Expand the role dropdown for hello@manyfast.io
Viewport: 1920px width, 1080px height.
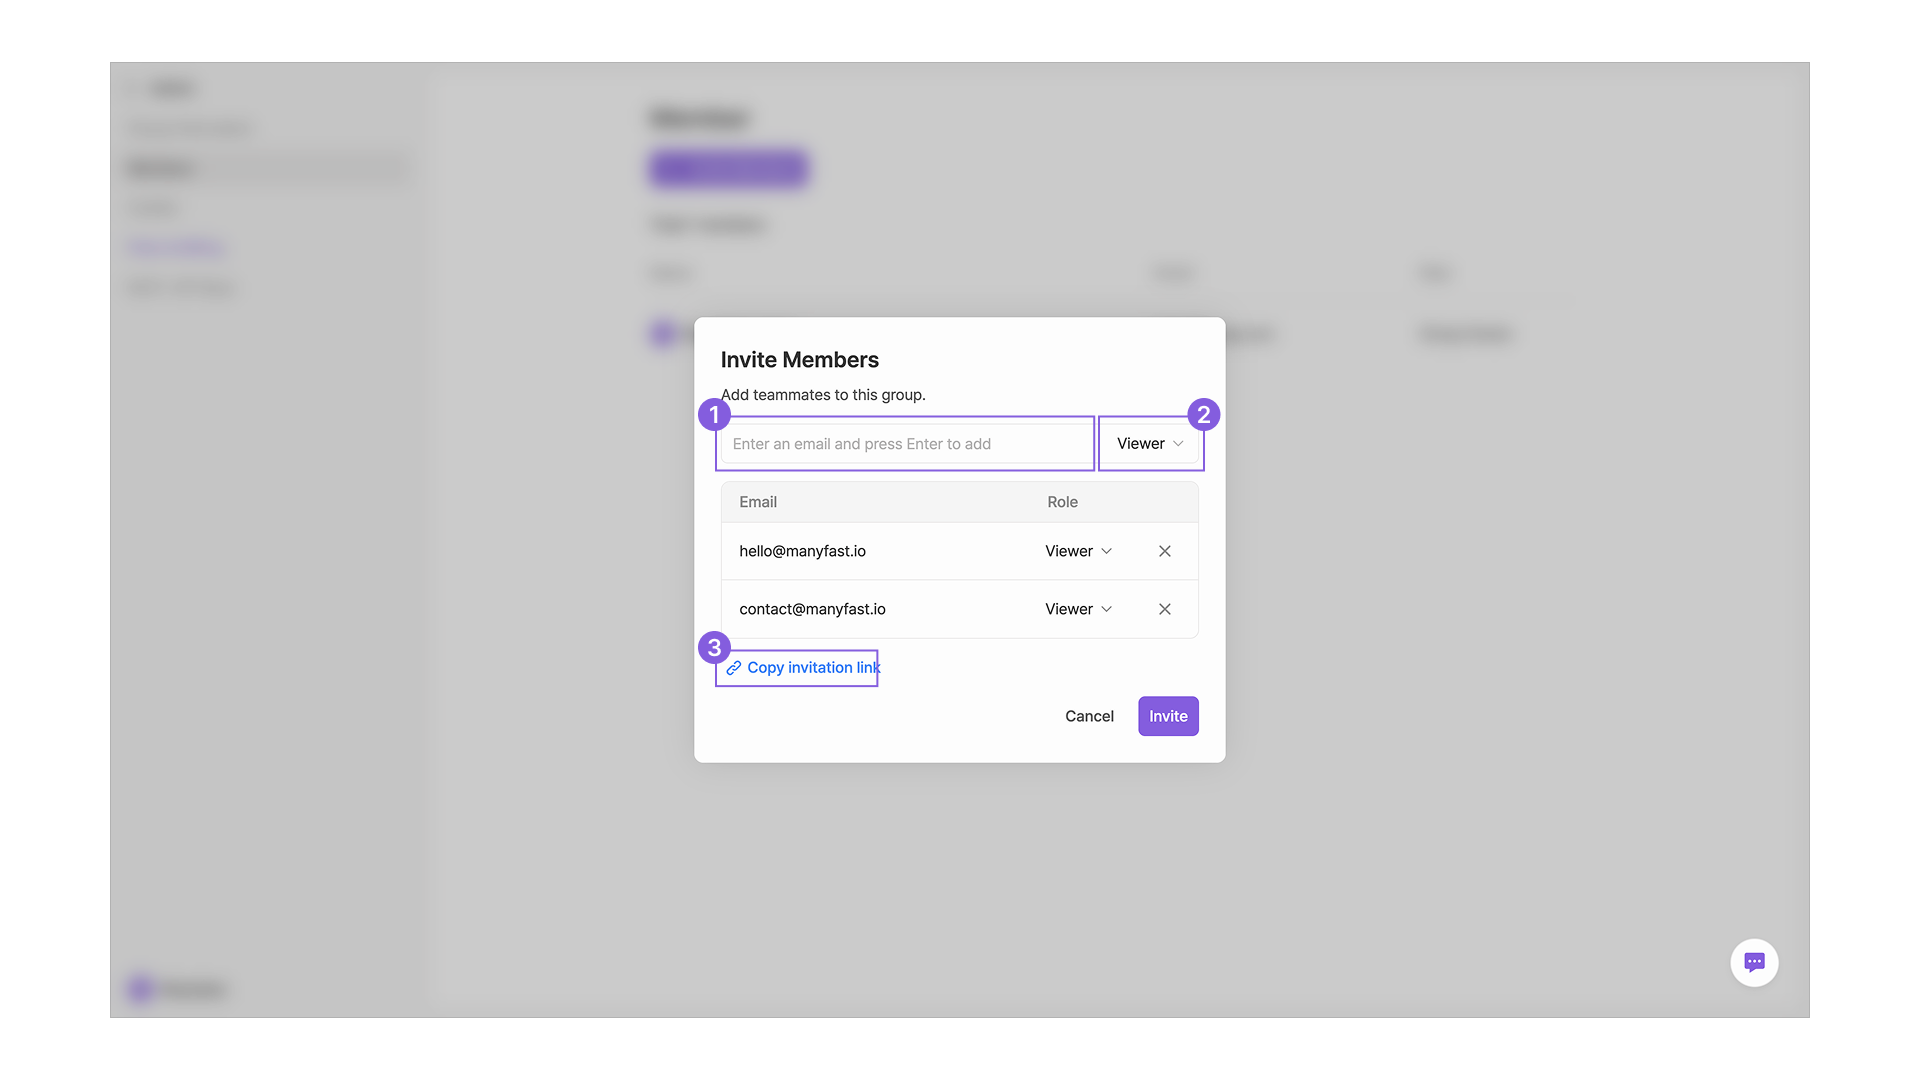point(1078,551)
